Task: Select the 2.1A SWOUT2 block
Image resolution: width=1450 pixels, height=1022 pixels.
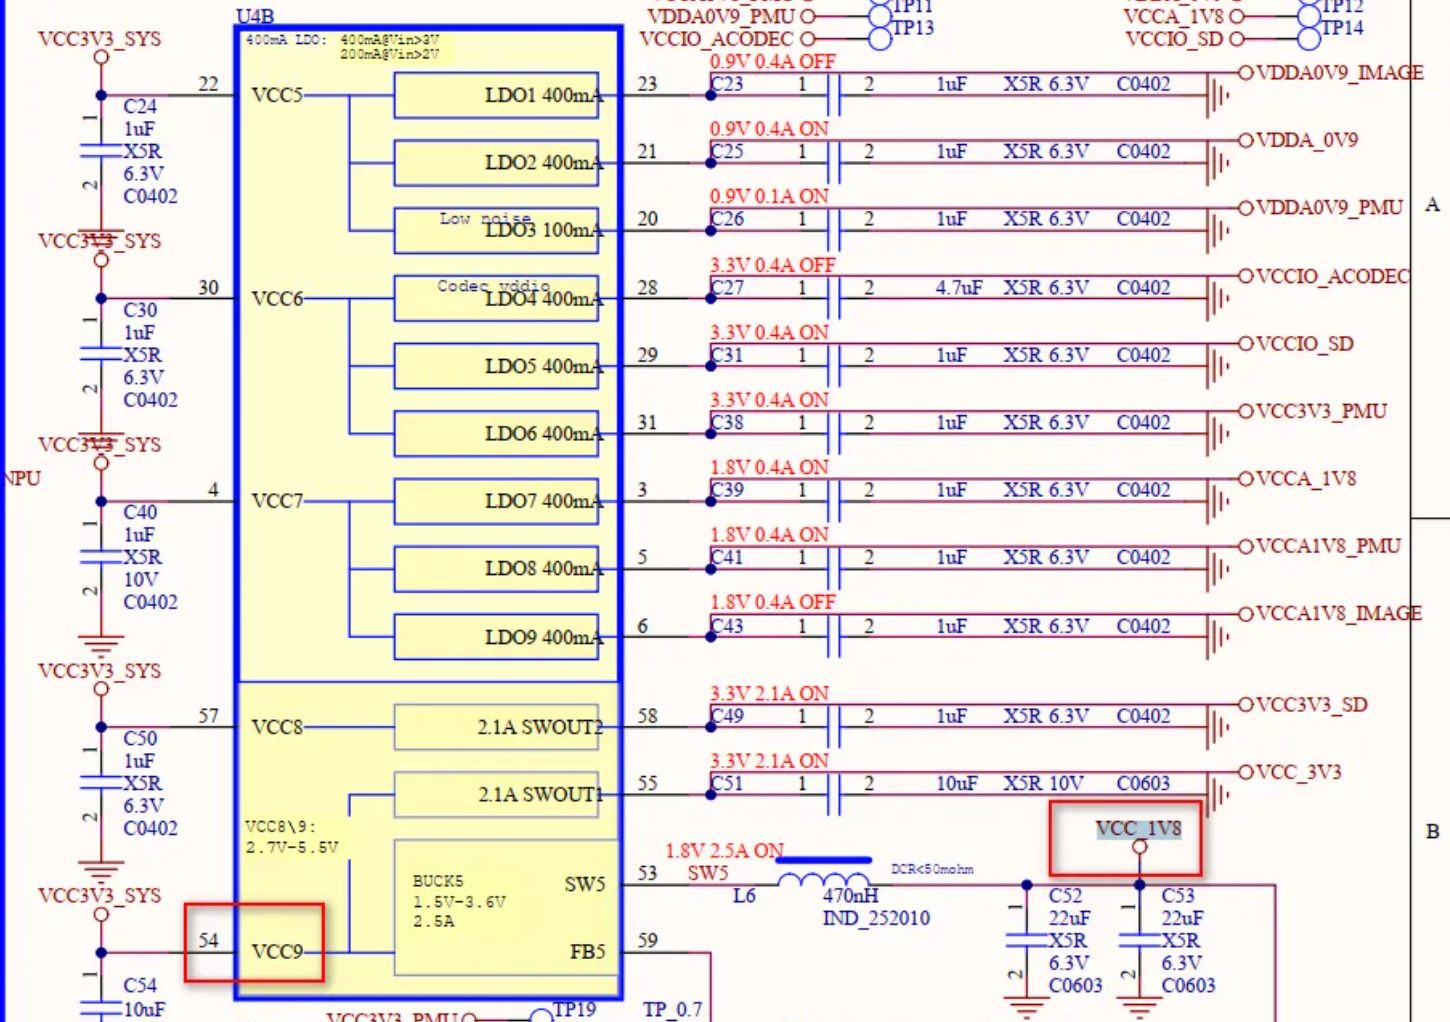Action: [x=496, y=727]
